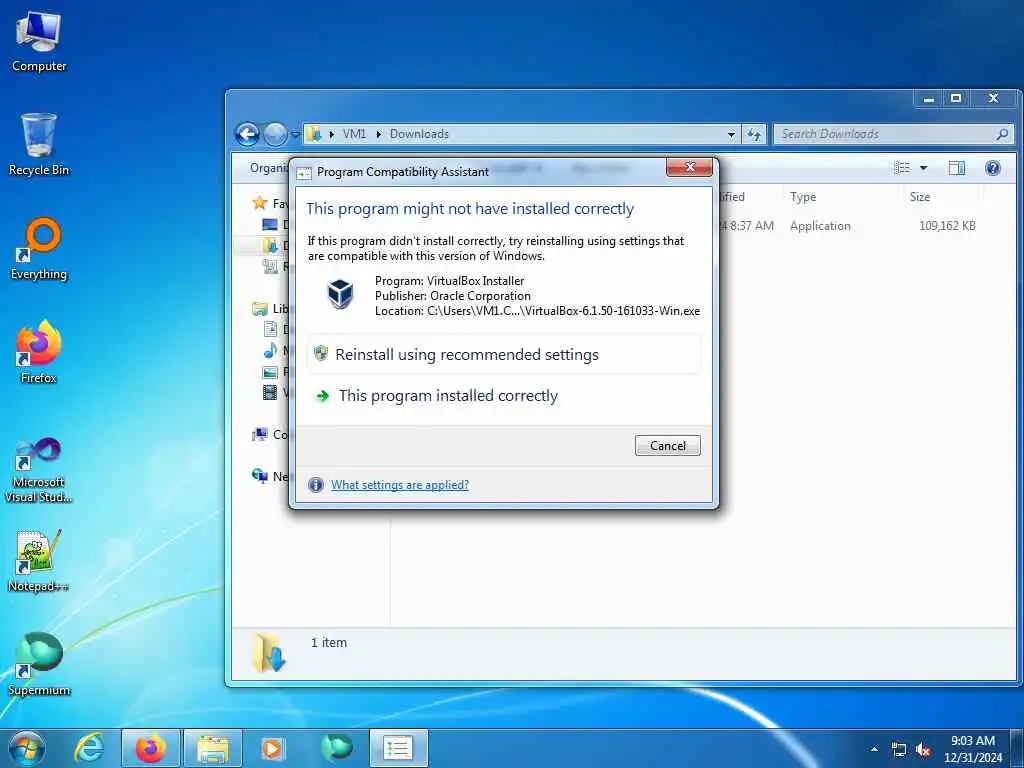Go forward in the Explorer window
Screen dimensions: 1024x768
pyautogui.click(x=275, y=135)
